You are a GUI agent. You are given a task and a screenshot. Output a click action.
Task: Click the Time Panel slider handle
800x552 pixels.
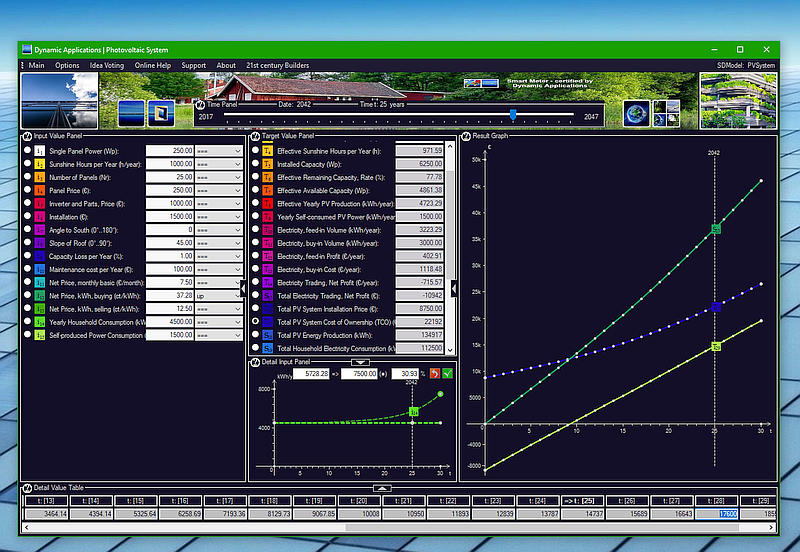[x=513, y=115]
